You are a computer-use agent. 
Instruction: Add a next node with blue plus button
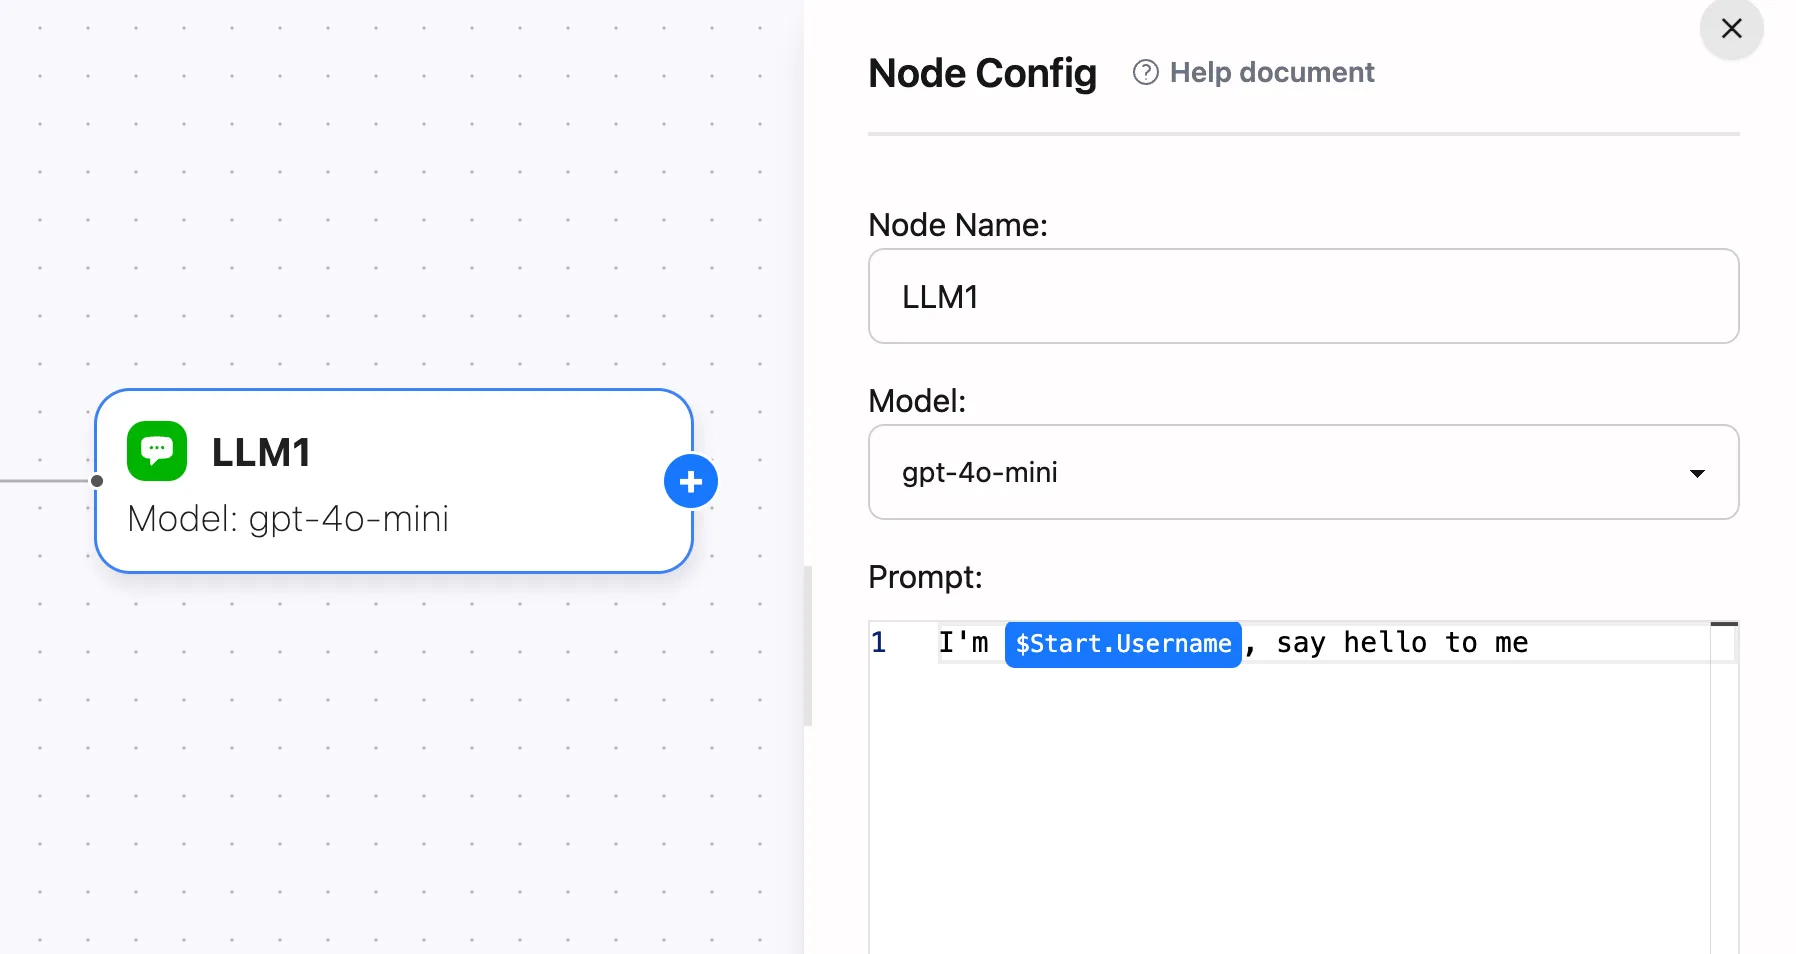[x=691, y=481]
